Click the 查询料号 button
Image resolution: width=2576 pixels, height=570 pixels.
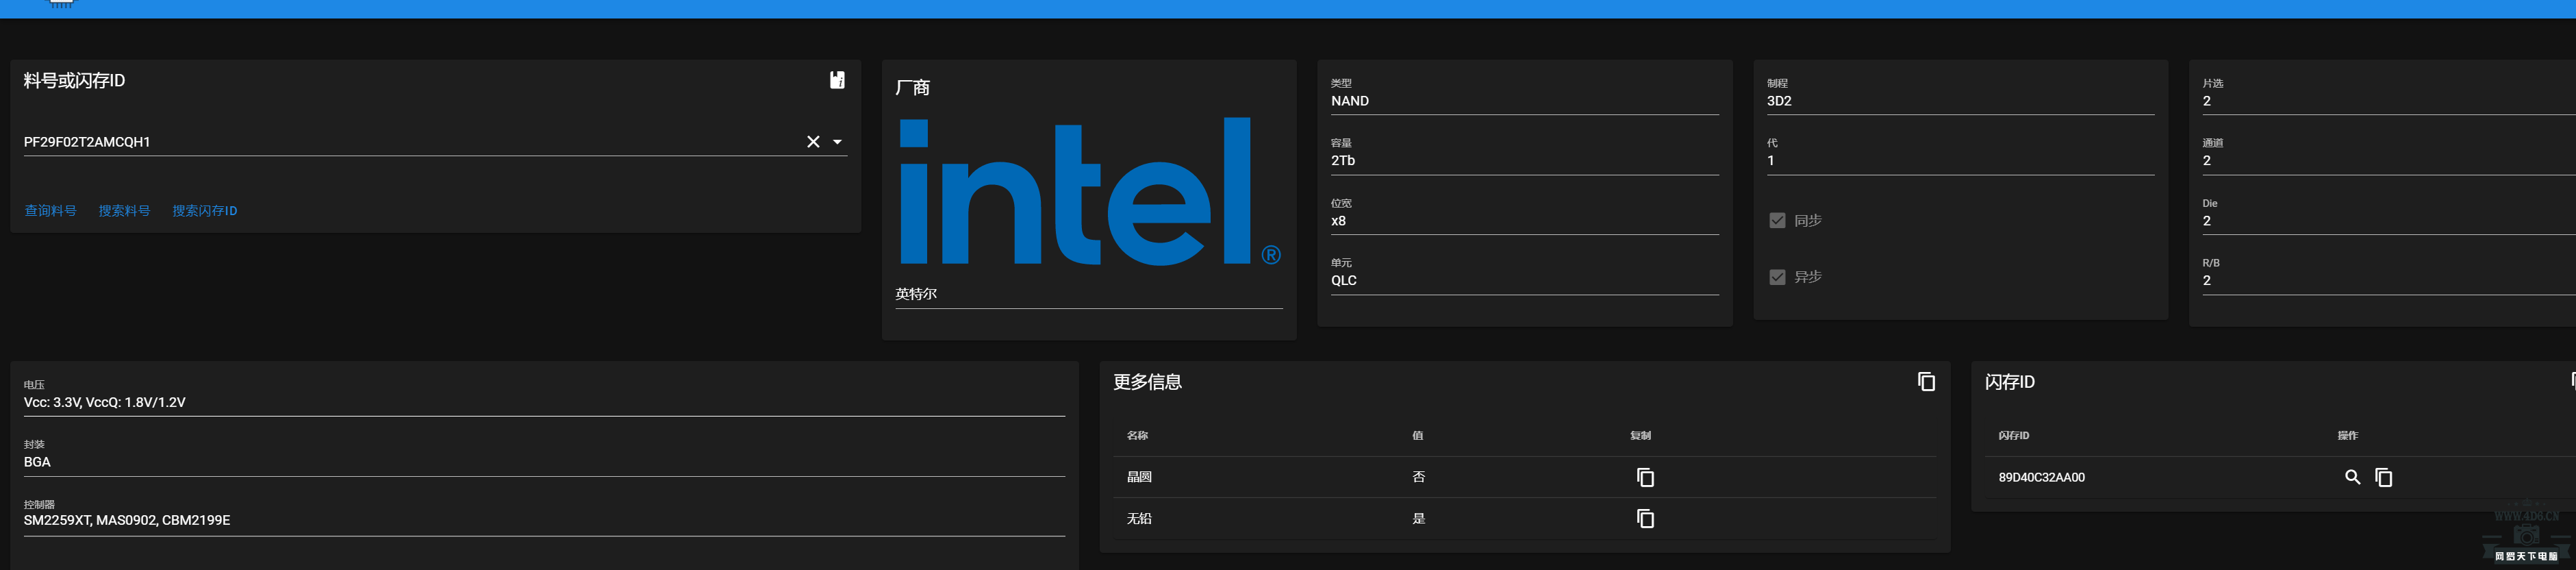(x=51, y=211)
